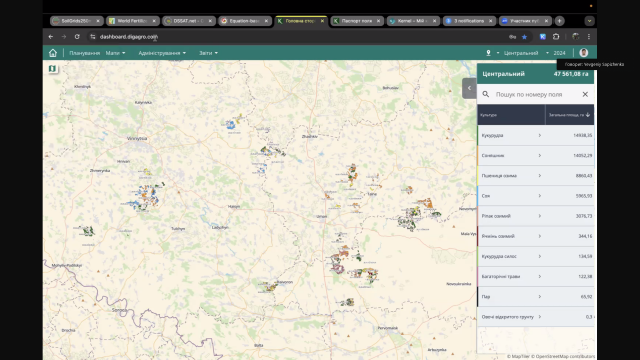The width and height of the screenshot is (640, 360).
Task: Go back with browser back arrow
Action: [51, 37]
